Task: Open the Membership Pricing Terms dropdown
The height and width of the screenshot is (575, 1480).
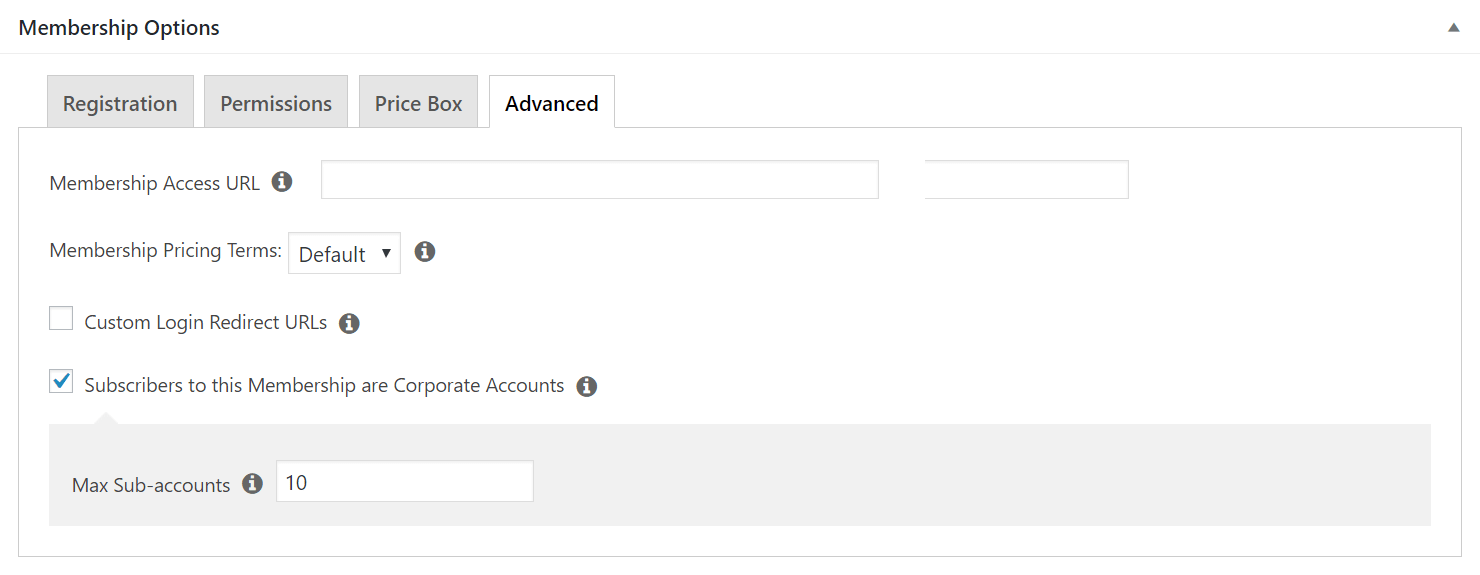Action: (x=344, y=254)
